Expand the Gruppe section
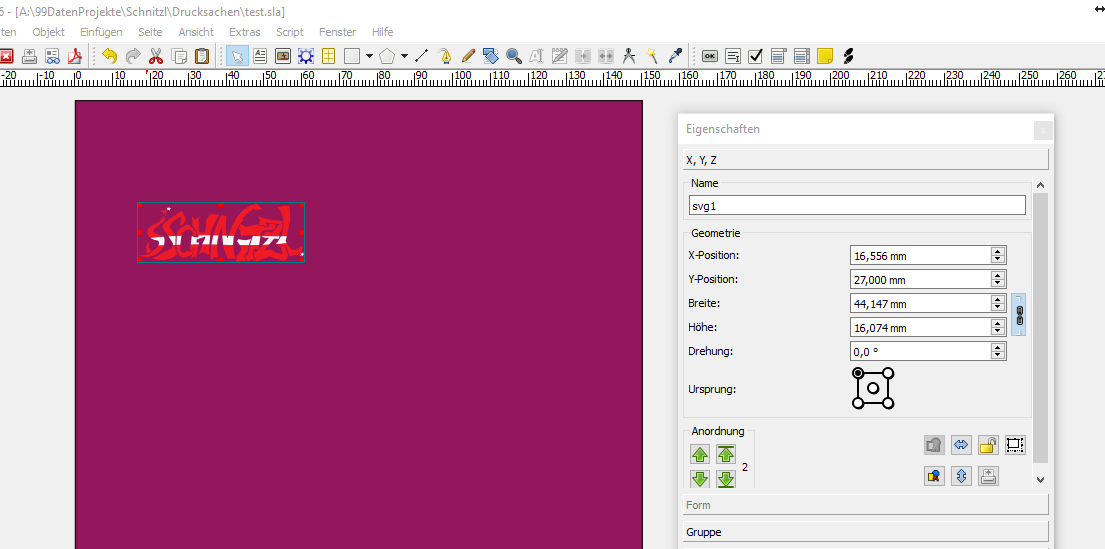 click(866, 532)
